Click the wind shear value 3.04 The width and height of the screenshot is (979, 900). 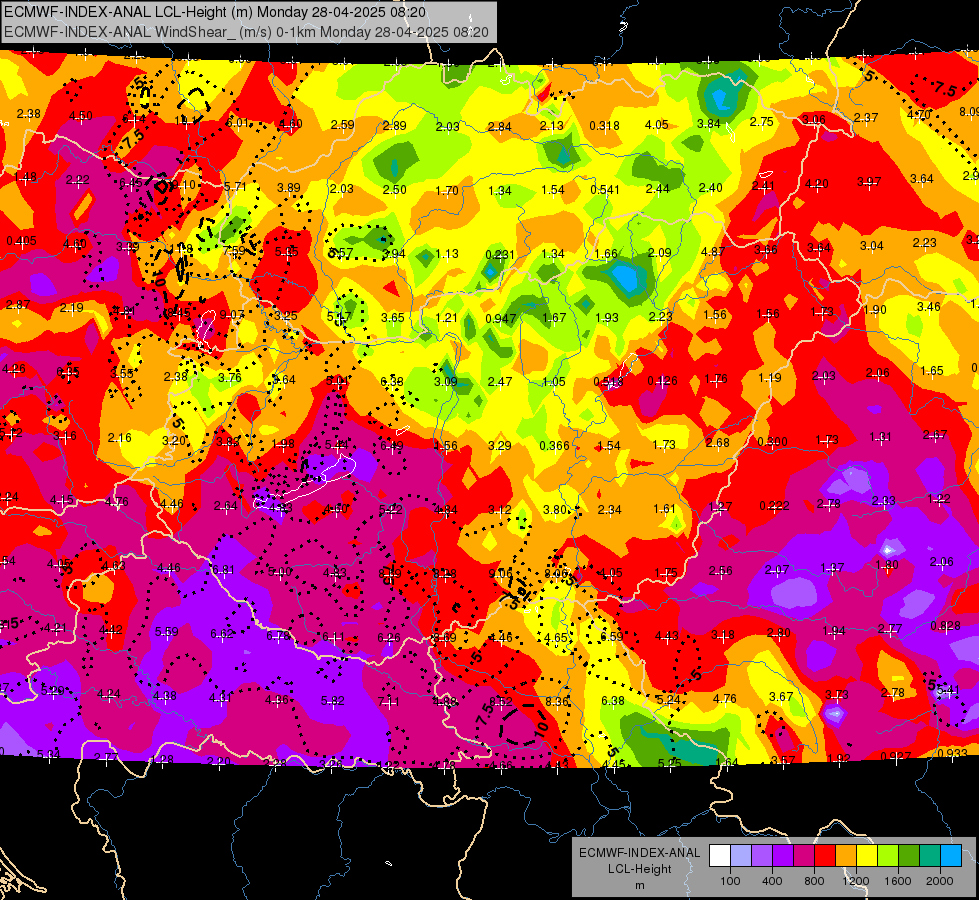click(872, 245)
